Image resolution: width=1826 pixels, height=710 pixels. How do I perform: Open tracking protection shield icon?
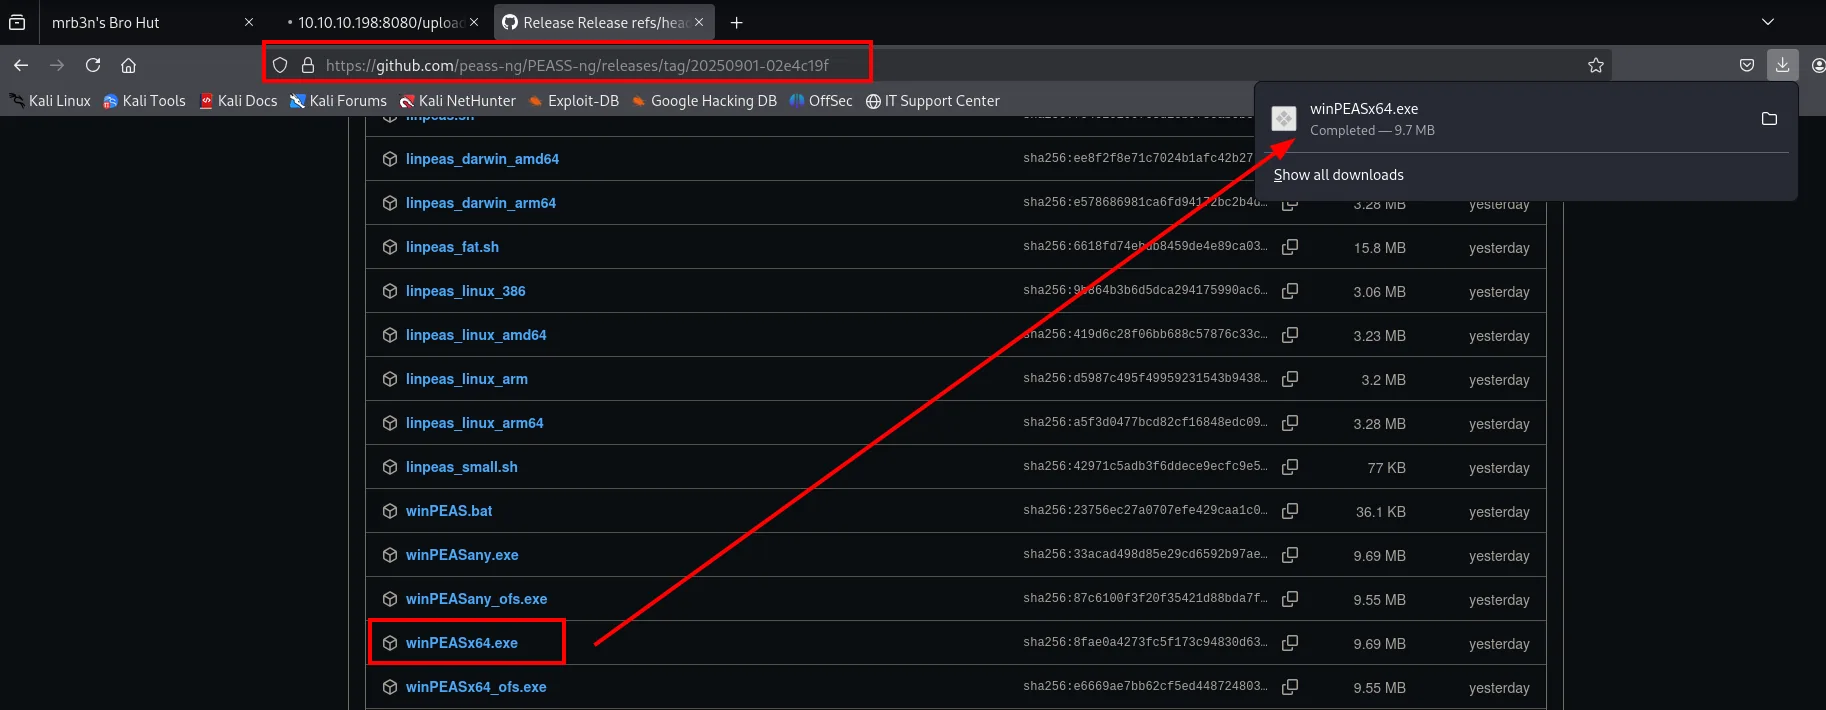(x=281, y=65)
